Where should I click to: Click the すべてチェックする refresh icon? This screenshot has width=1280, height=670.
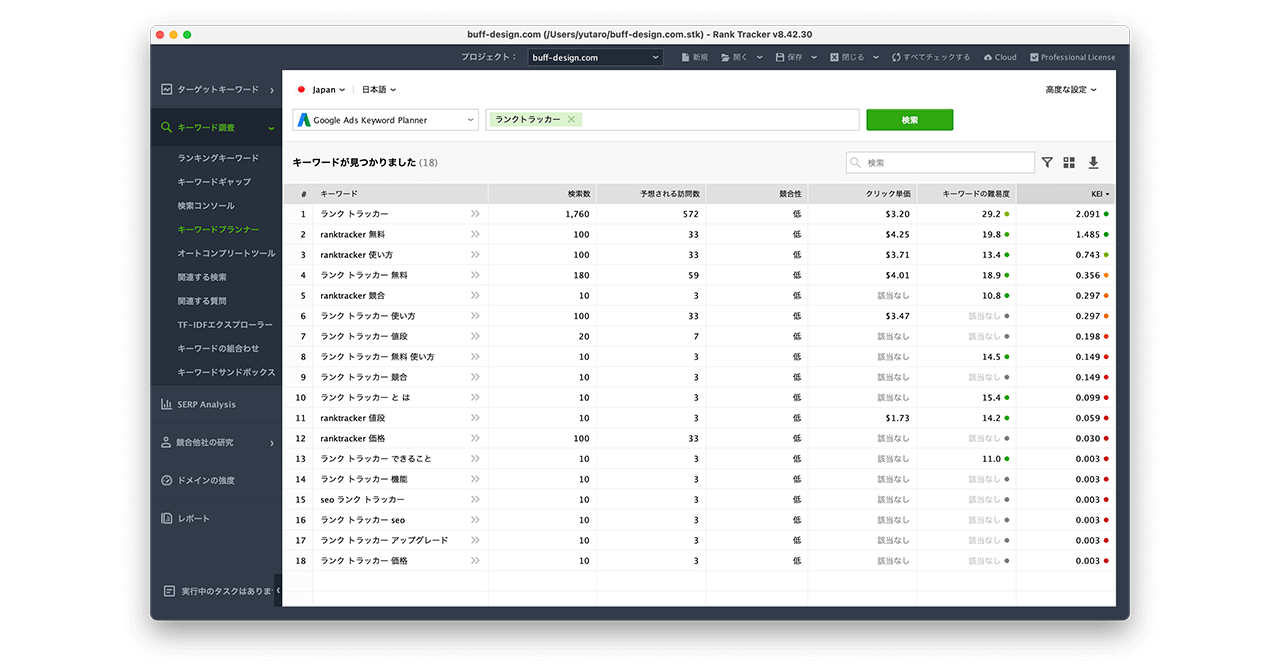896,58
